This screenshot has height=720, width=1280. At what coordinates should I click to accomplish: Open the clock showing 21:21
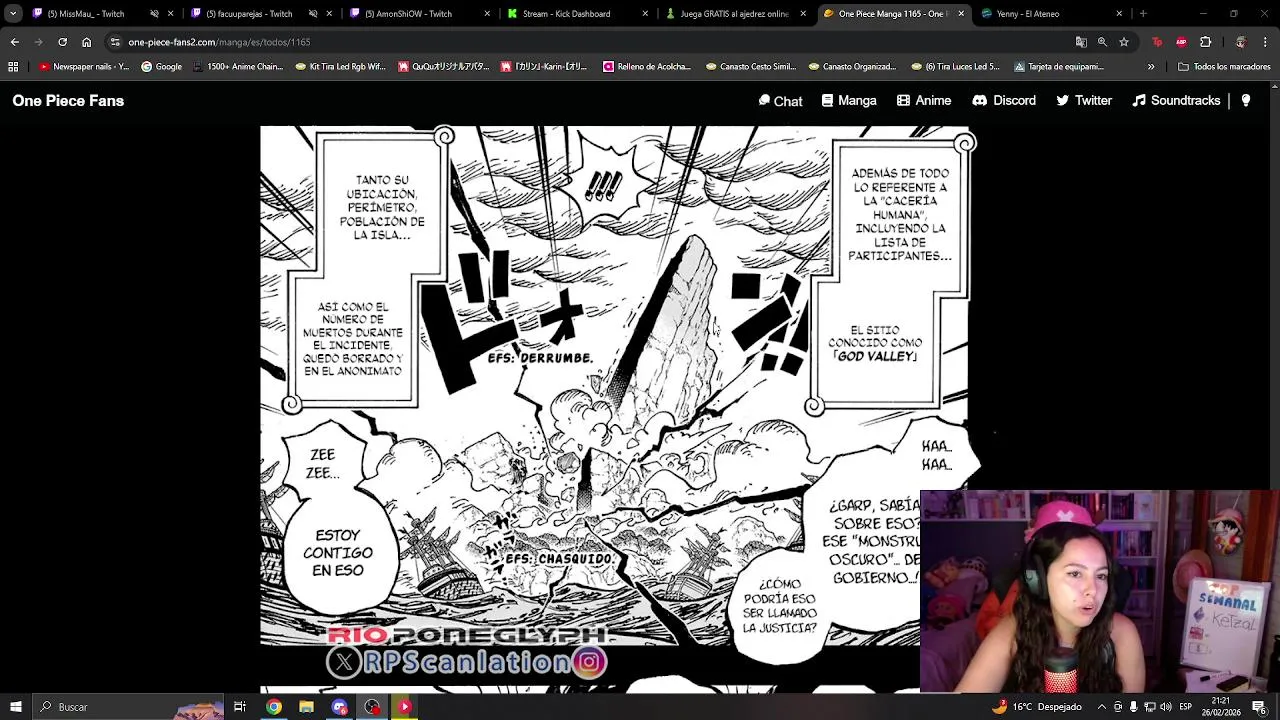1221,707
